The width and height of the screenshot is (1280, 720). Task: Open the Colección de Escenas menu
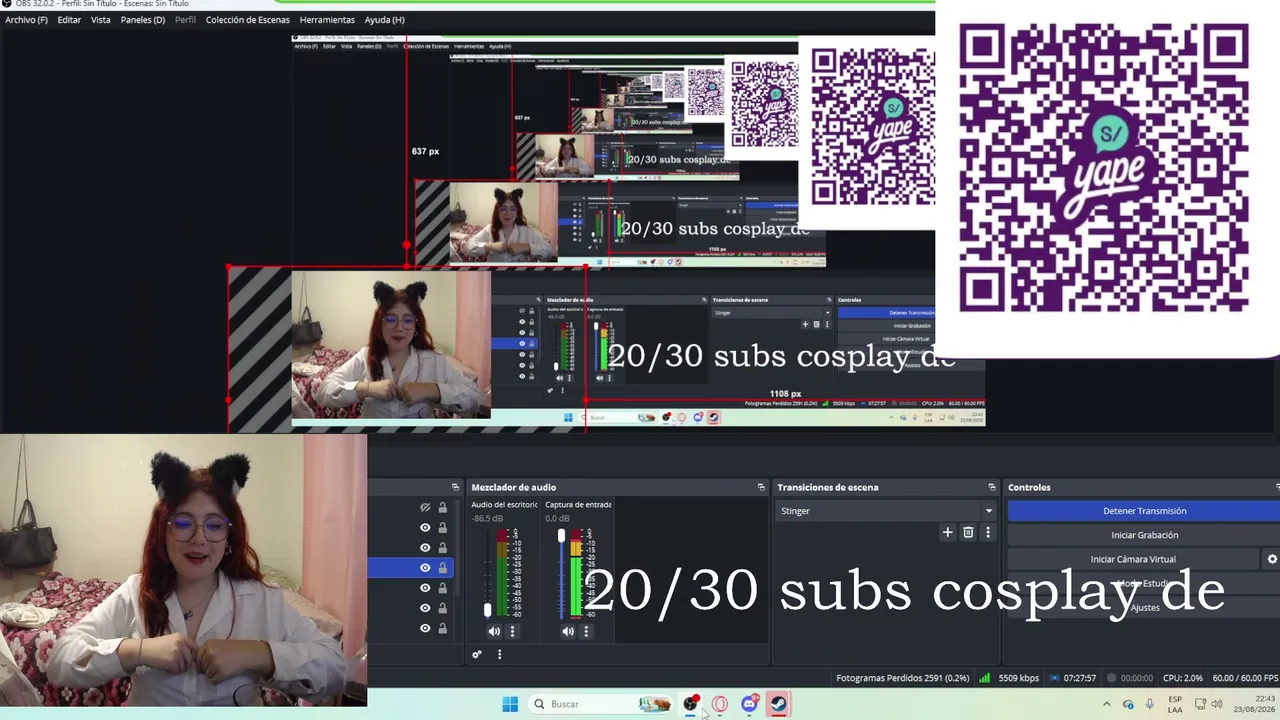248,20
